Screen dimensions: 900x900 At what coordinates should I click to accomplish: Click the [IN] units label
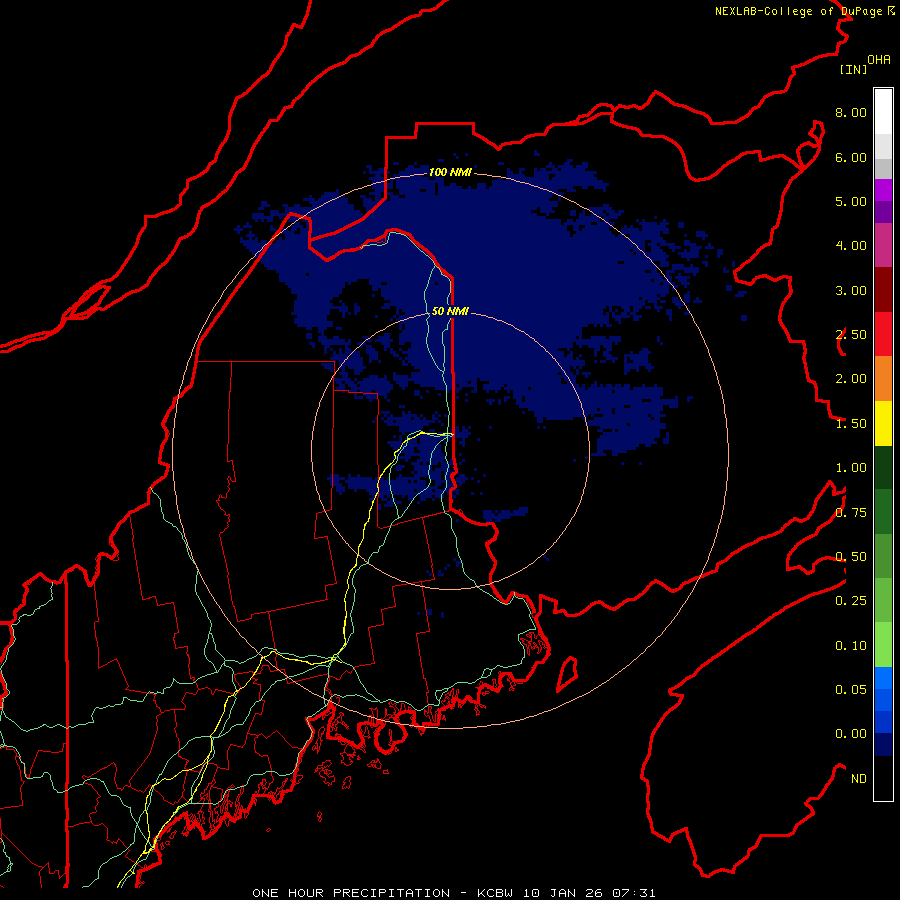pyautogui.click(x=853, y=69)
